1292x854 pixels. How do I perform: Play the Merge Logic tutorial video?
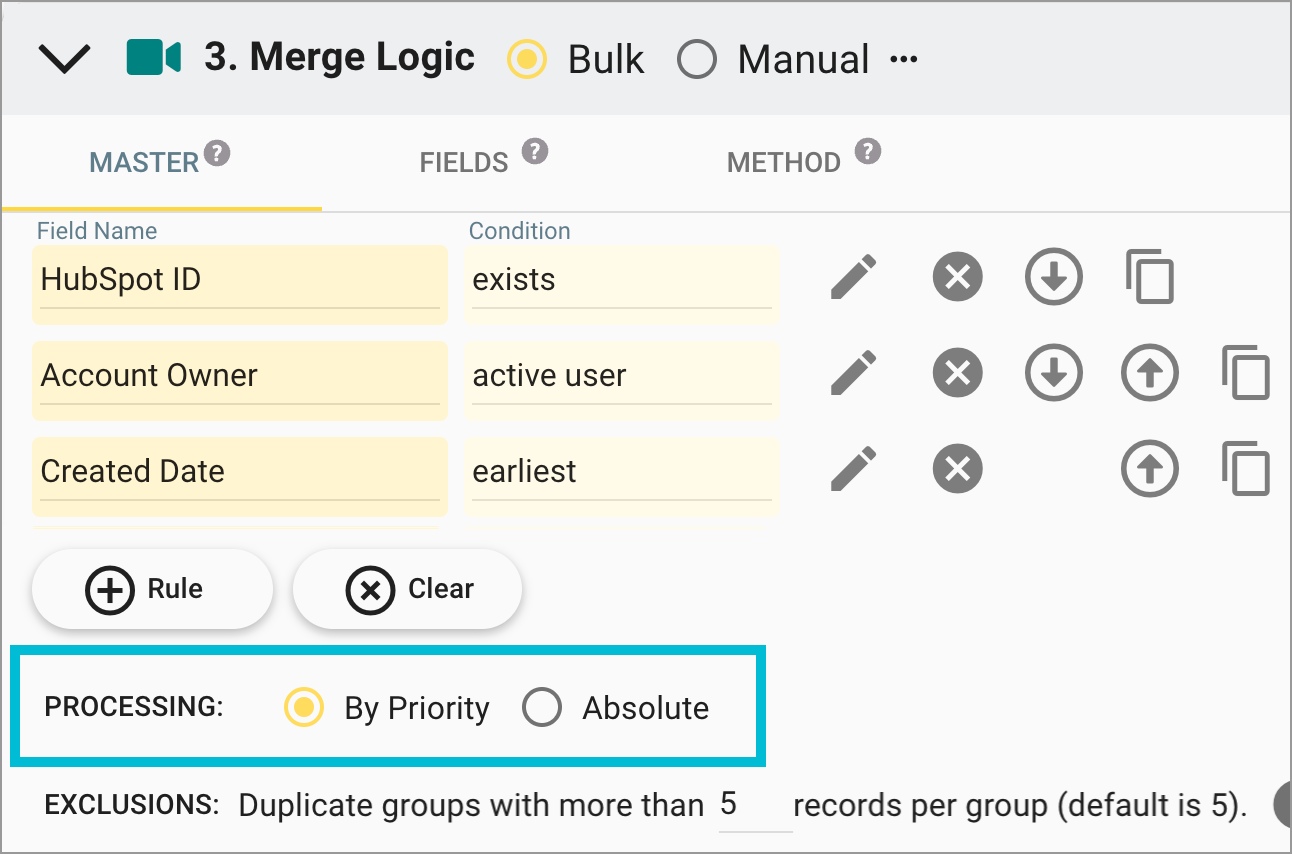pos(155,57)
